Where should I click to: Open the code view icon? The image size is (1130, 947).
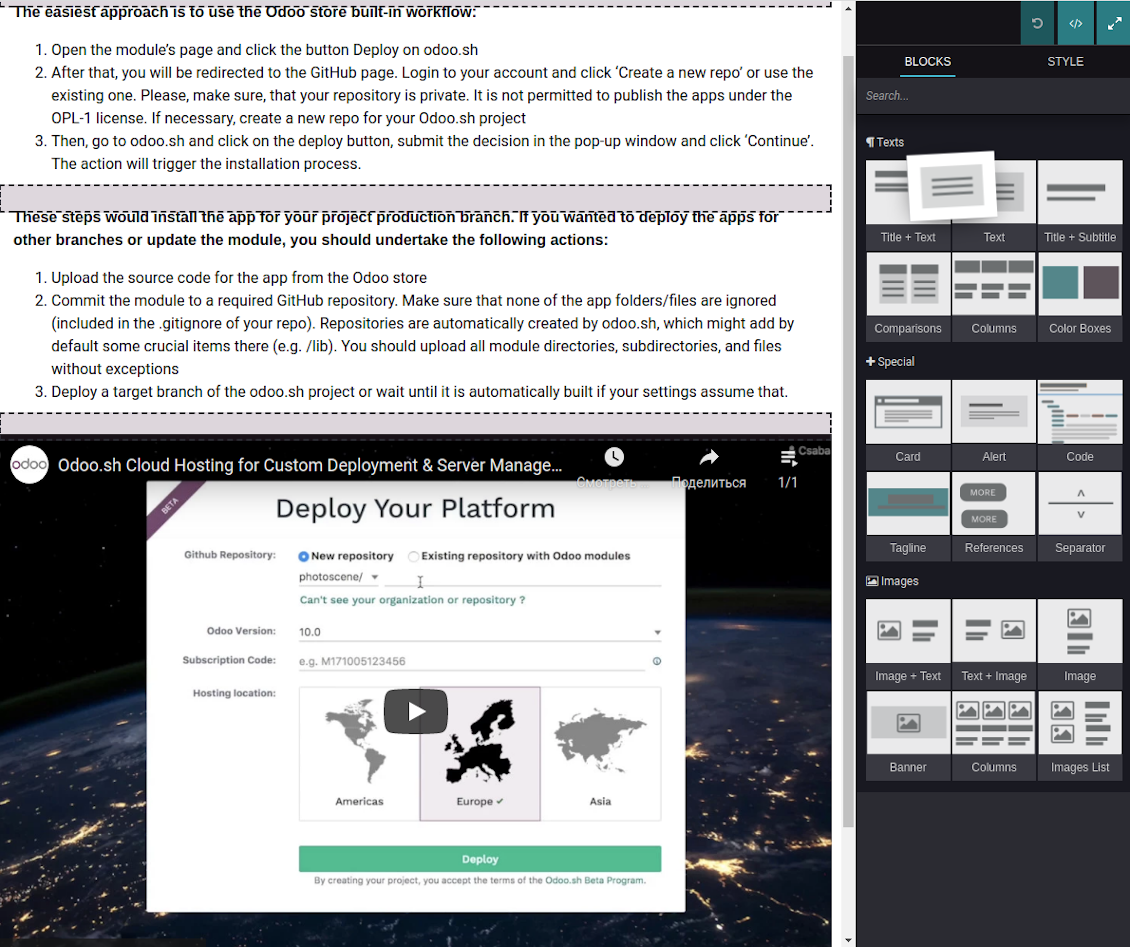click(x=1075, y=23)
